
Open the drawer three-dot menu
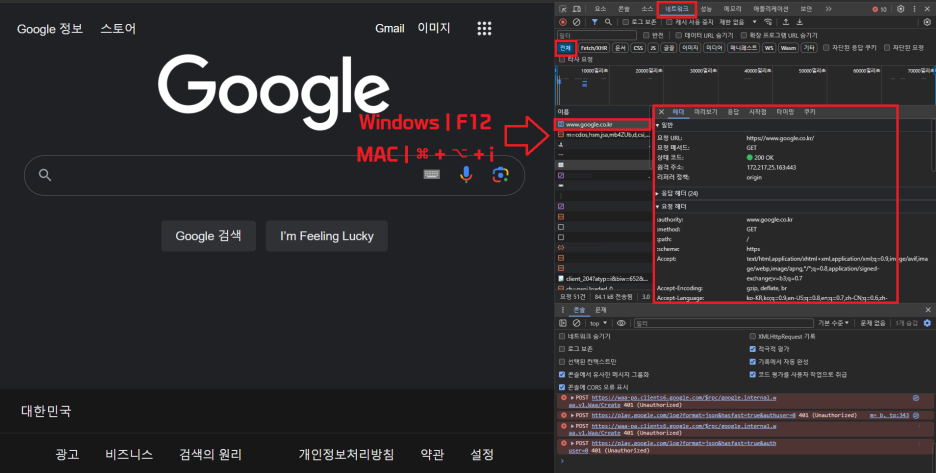562,310
